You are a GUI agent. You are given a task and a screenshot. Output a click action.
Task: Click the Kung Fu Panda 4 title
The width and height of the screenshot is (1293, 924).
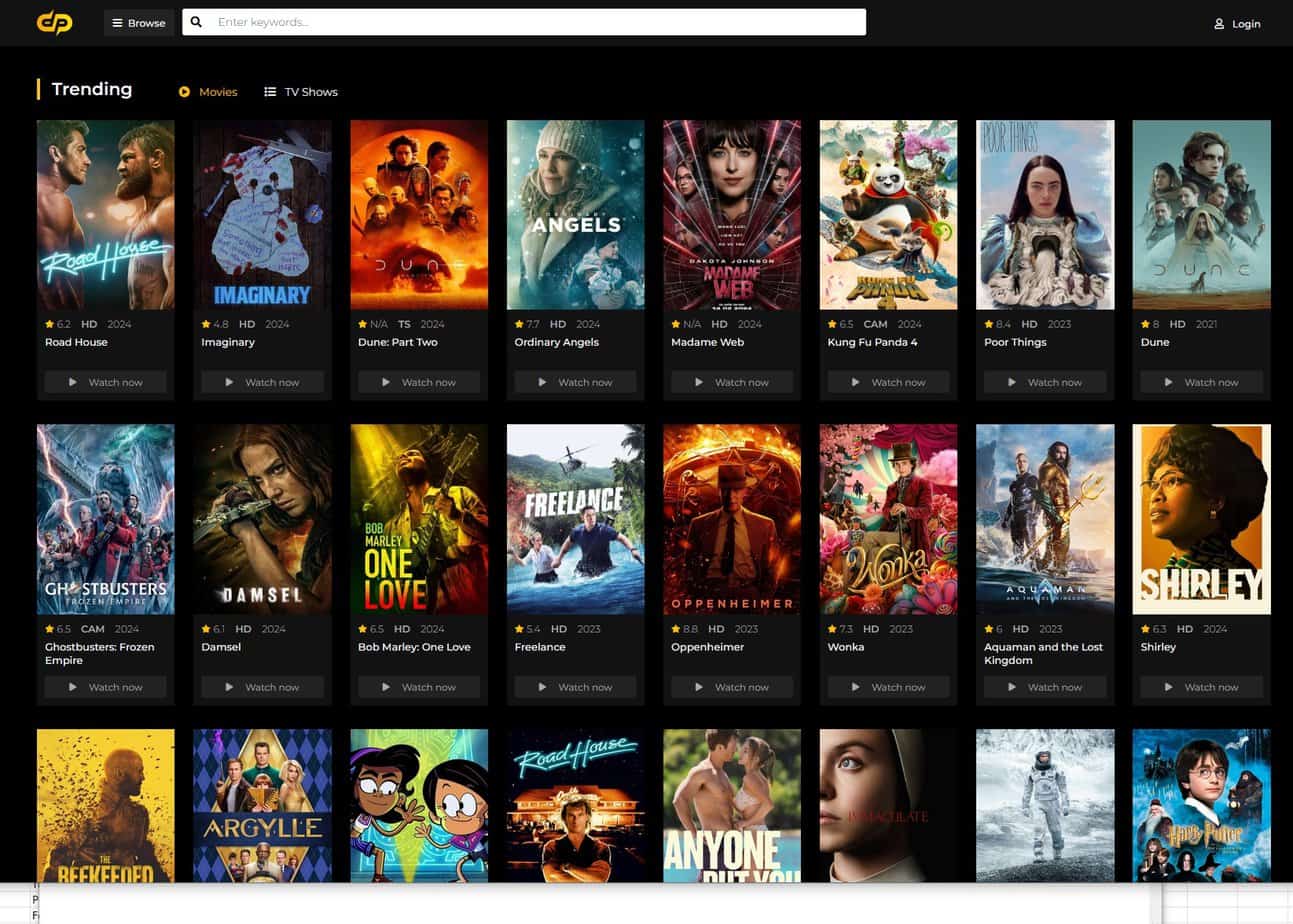pos(872,342)
